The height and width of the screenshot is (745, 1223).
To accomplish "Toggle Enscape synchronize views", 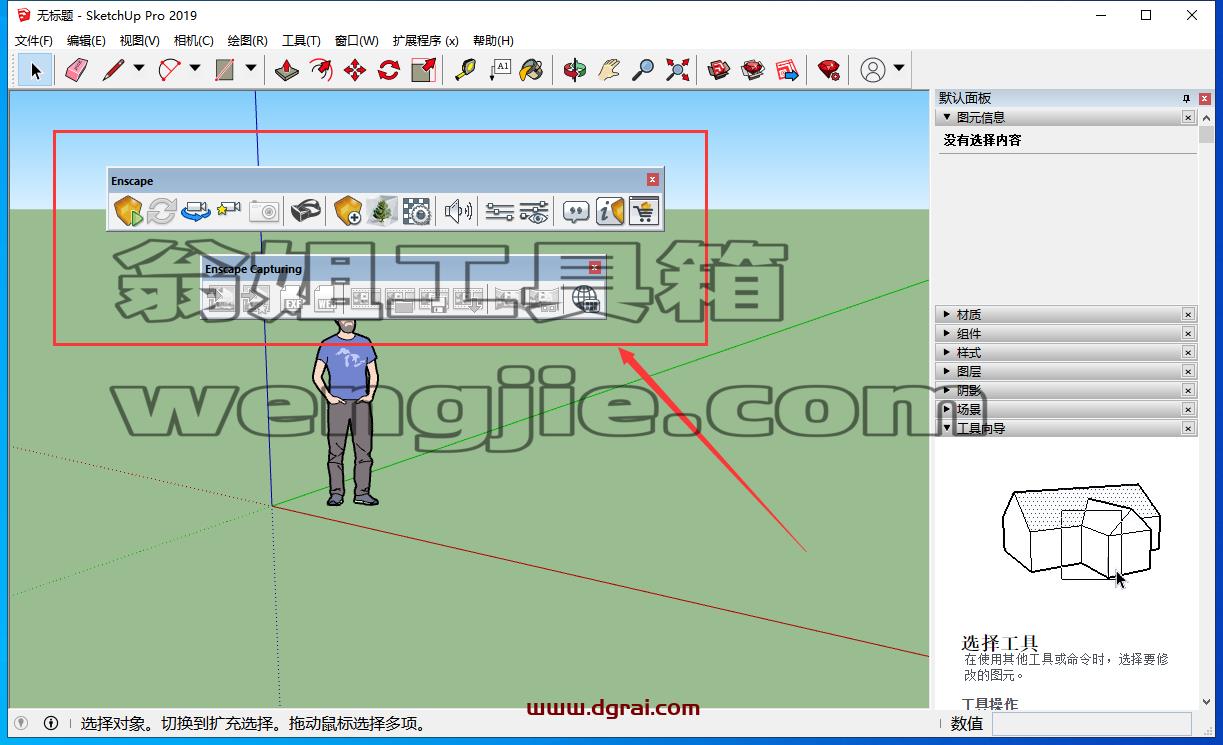I will click(x=196, y=211).
